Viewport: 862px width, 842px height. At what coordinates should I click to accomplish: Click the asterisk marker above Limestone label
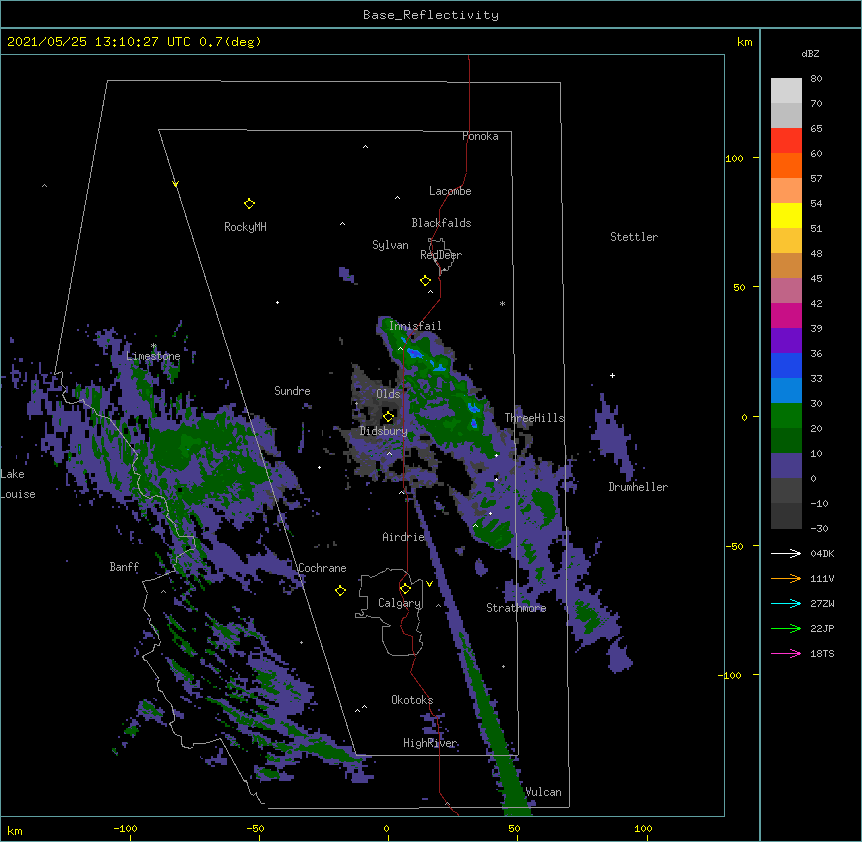(154, 346)
